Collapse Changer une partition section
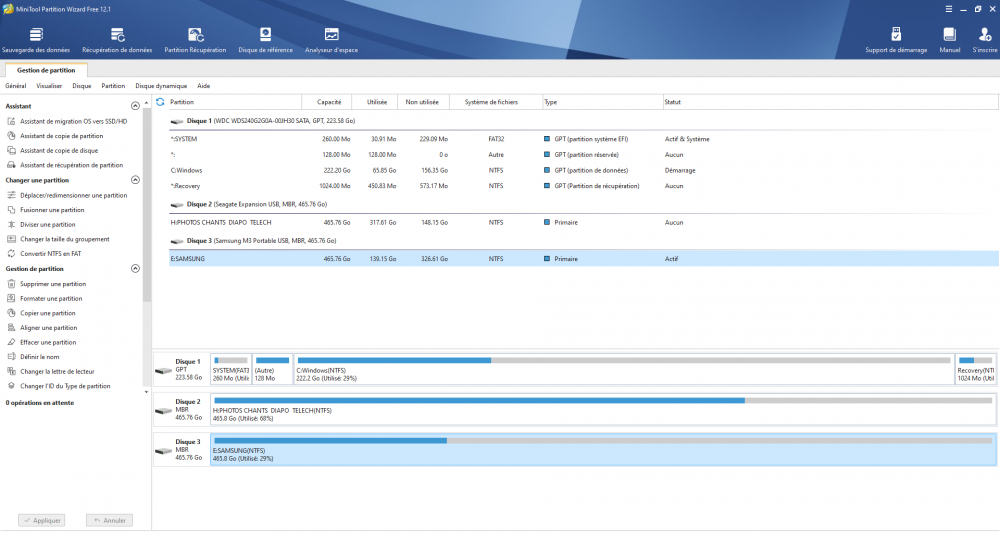This screenshot has width=1000, height=542. (135, 180)
